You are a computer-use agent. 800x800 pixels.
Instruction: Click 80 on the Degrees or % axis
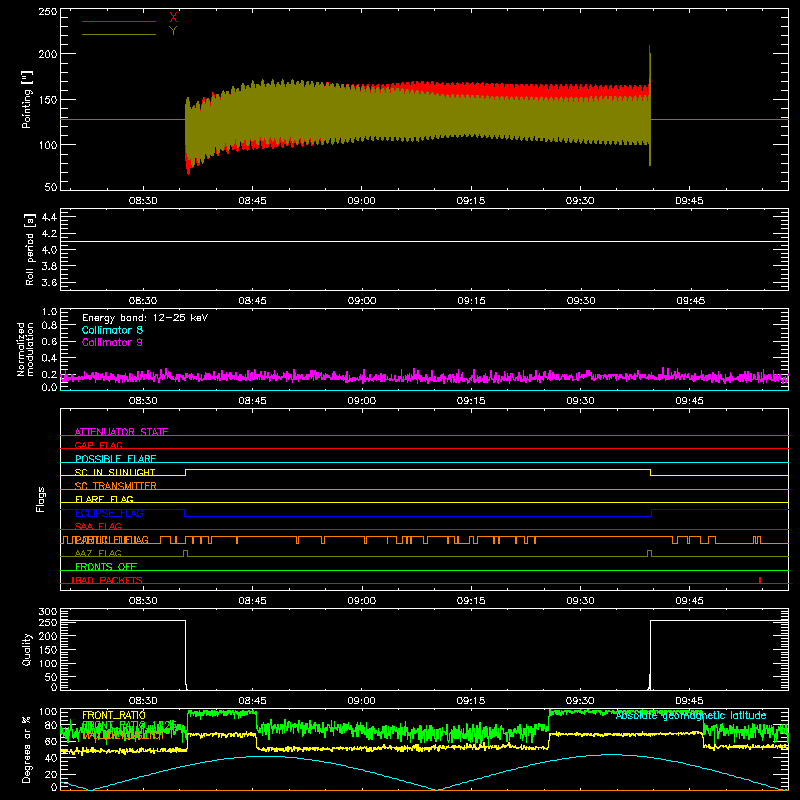[51, 725]
